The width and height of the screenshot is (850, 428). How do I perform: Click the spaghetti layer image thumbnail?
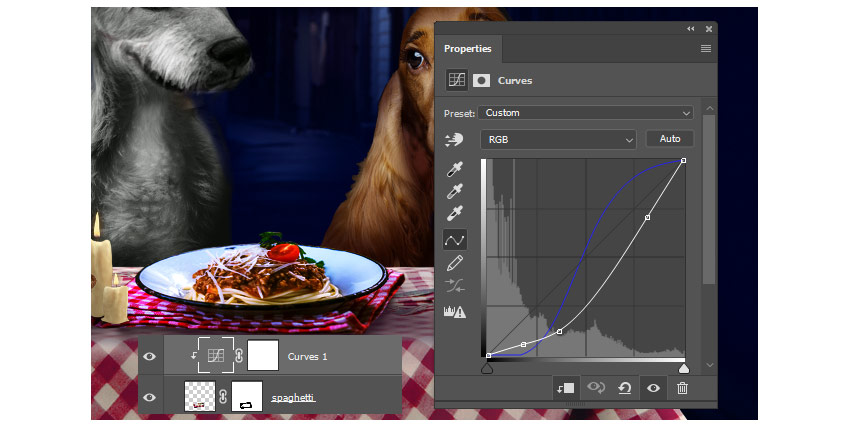tap(200, 396)
